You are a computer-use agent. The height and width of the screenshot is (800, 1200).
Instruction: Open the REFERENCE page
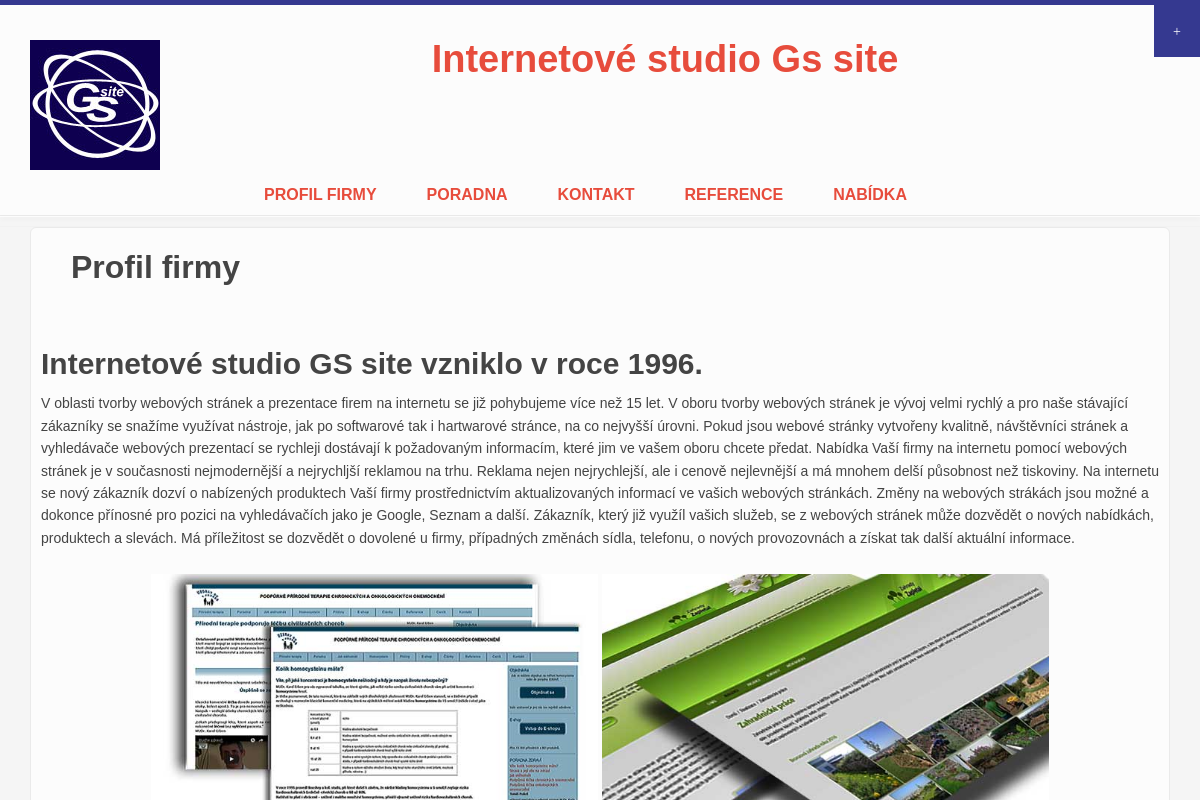click(733, 194)
